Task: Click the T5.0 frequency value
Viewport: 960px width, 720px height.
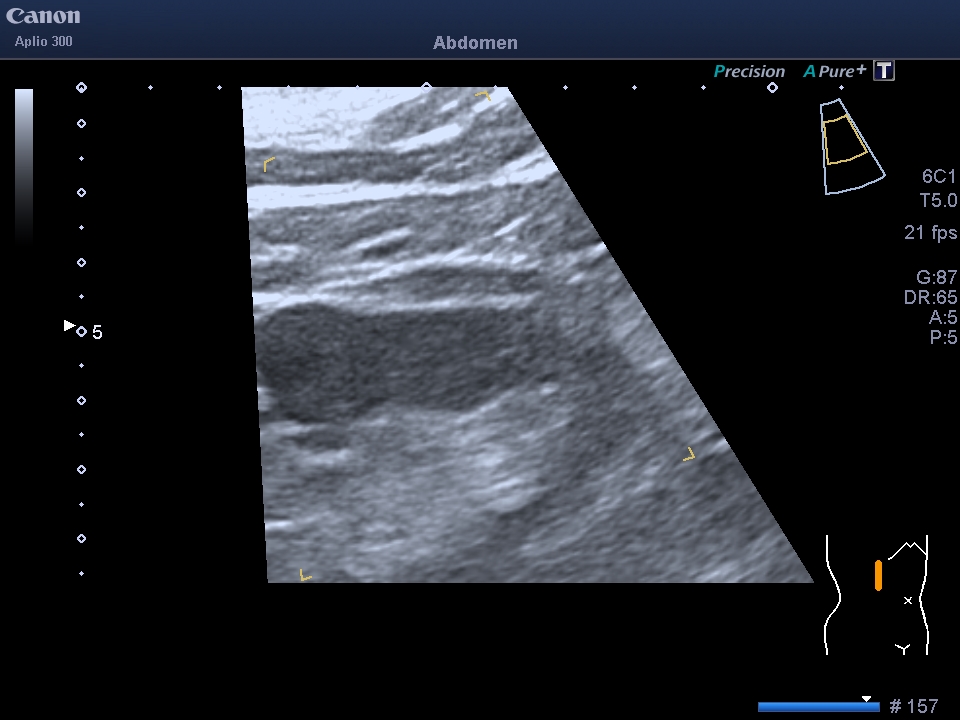Action: pyautogui.click(x=938, y=200)
